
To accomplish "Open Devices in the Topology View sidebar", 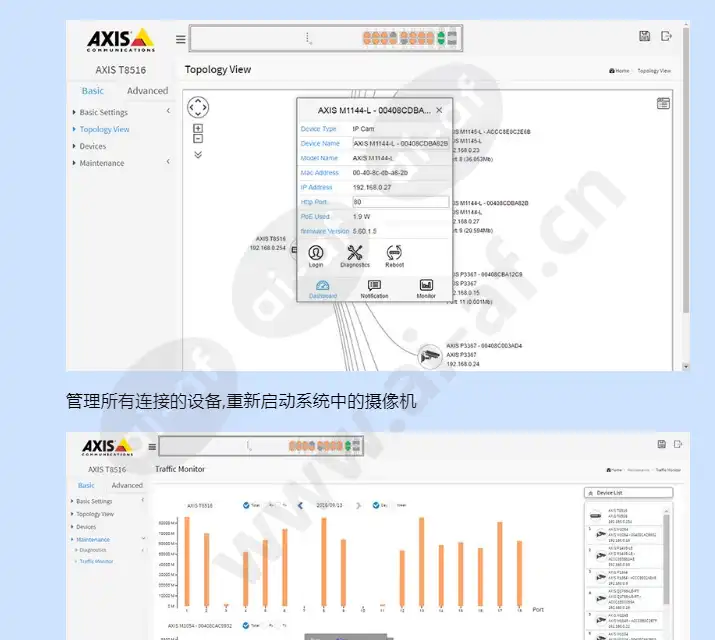I will [93, 146].
